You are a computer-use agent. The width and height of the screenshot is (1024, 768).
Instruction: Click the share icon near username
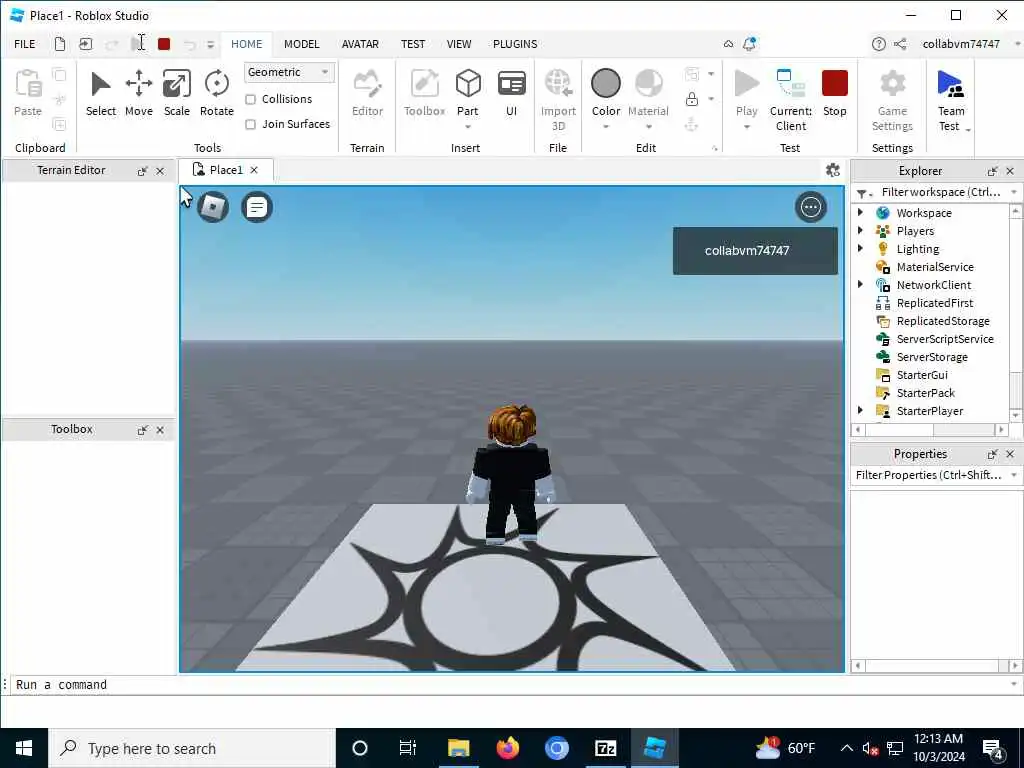point(900,44)
